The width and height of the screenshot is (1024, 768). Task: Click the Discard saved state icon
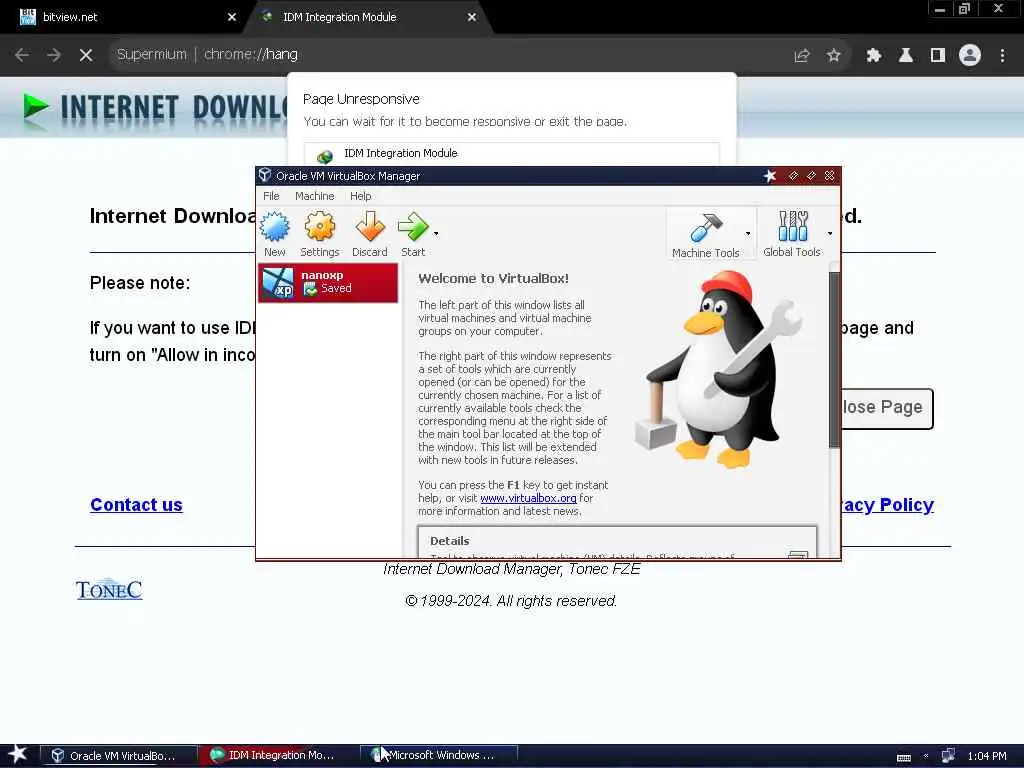click(370, 234)
